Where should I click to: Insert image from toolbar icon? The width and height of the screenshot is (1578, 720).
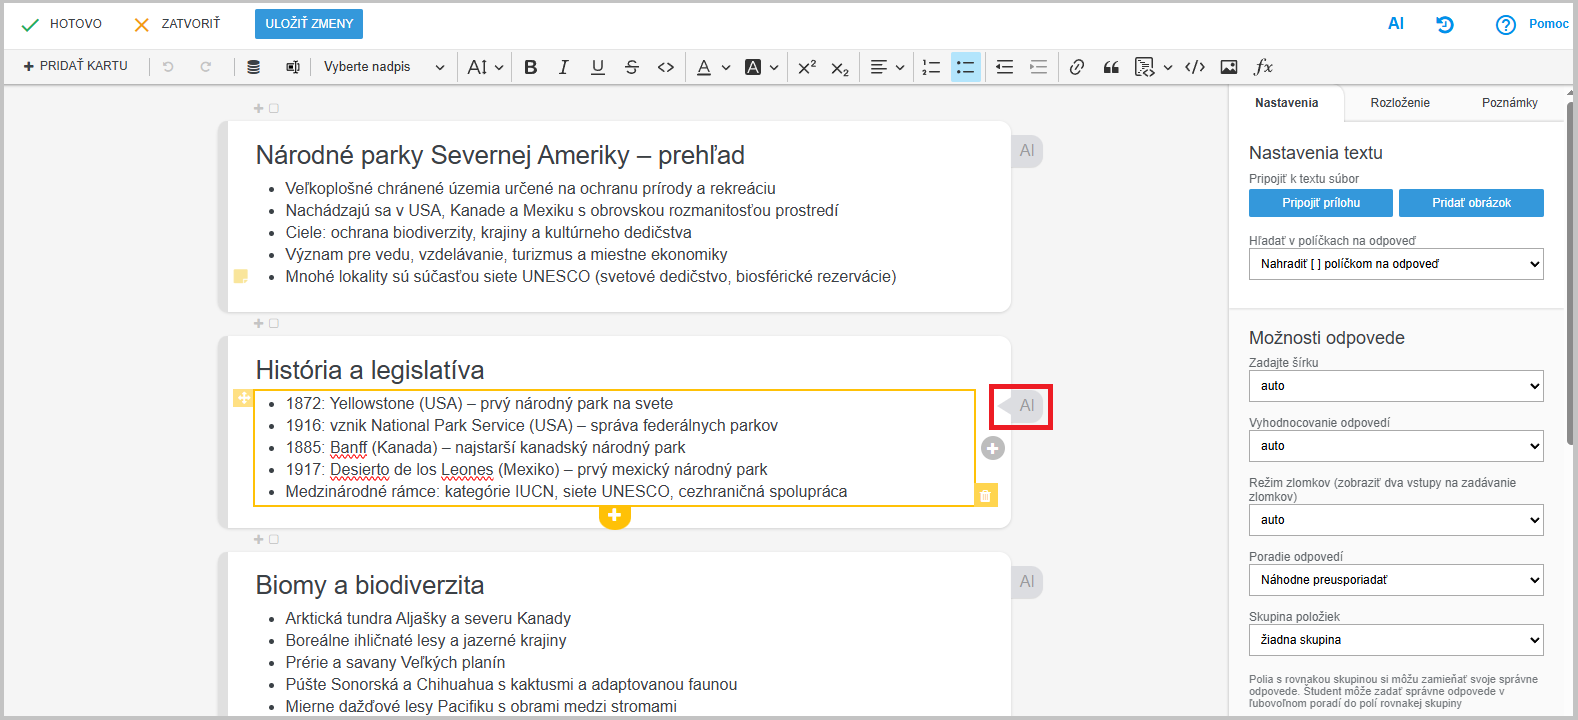tap(1229, 67)
